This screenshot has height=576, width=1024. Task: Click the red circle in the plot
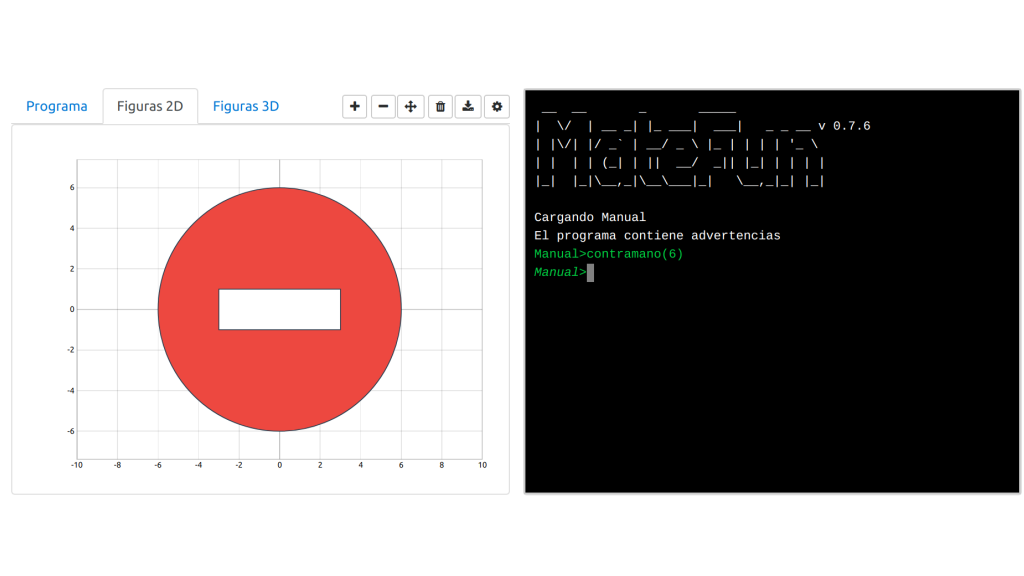280,380
